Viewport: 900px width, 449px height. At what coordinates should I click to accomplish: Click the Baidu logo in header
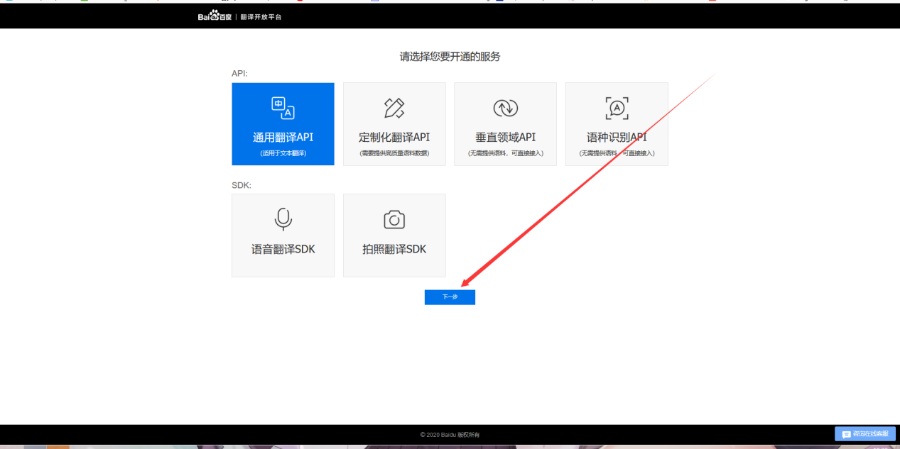215,16
